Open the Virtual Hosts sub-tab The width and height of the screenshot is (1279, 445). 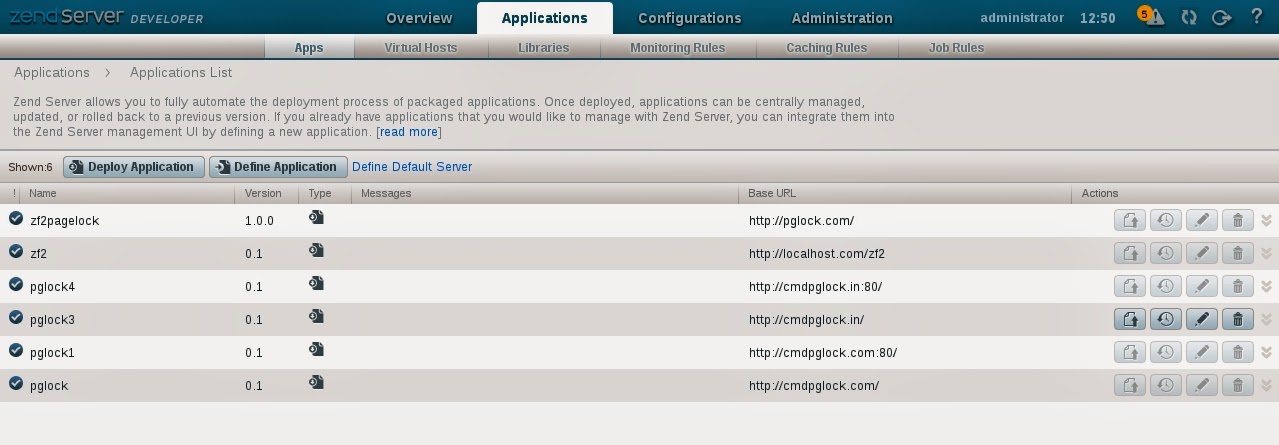pos(421,48)
